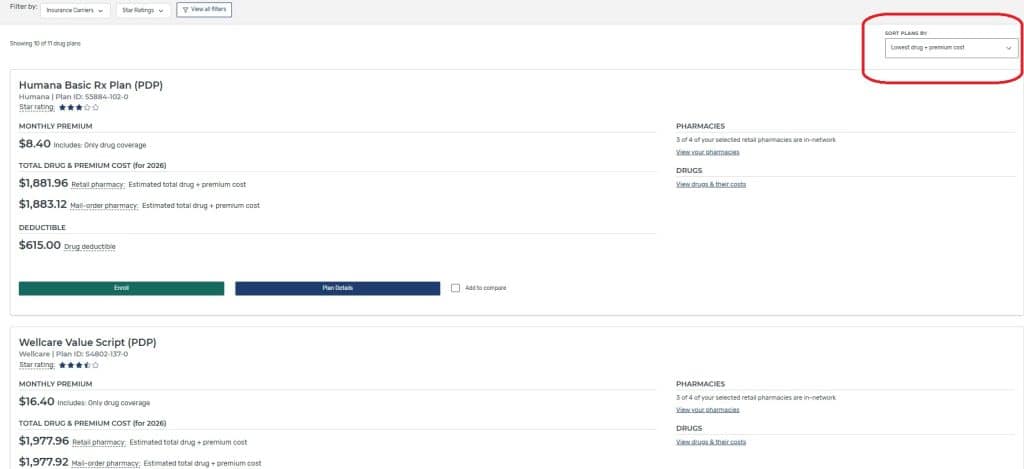Click the Humana plan star rating stars
The image size is (1024, 469).
[x=79, y=107]
